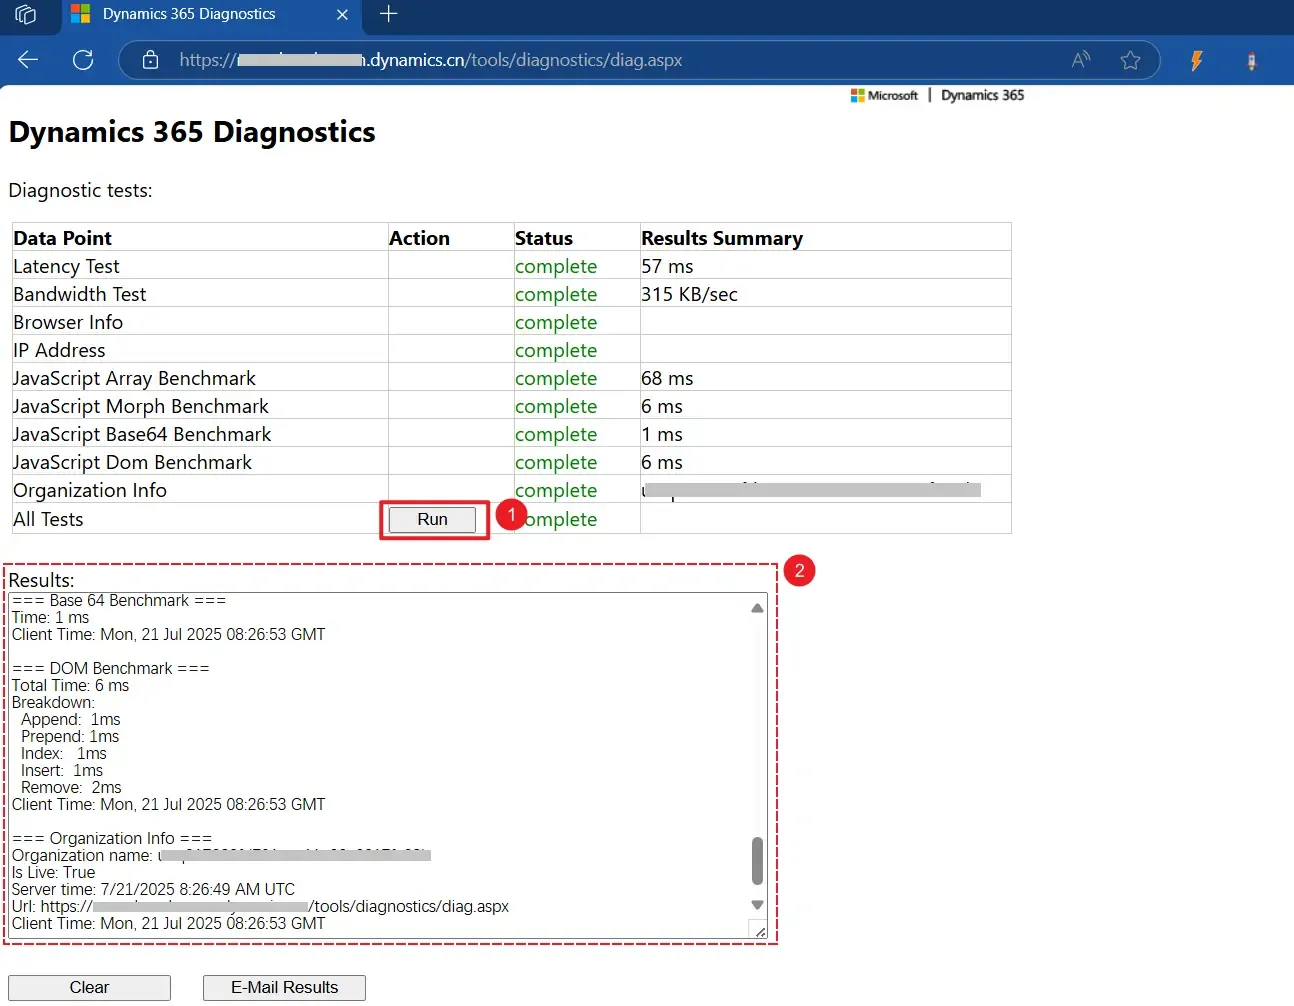The image size is (1294, 1006).
Task: Click the JavaScript Dom Benchmark "complete" status
Action: coord(556,462)
